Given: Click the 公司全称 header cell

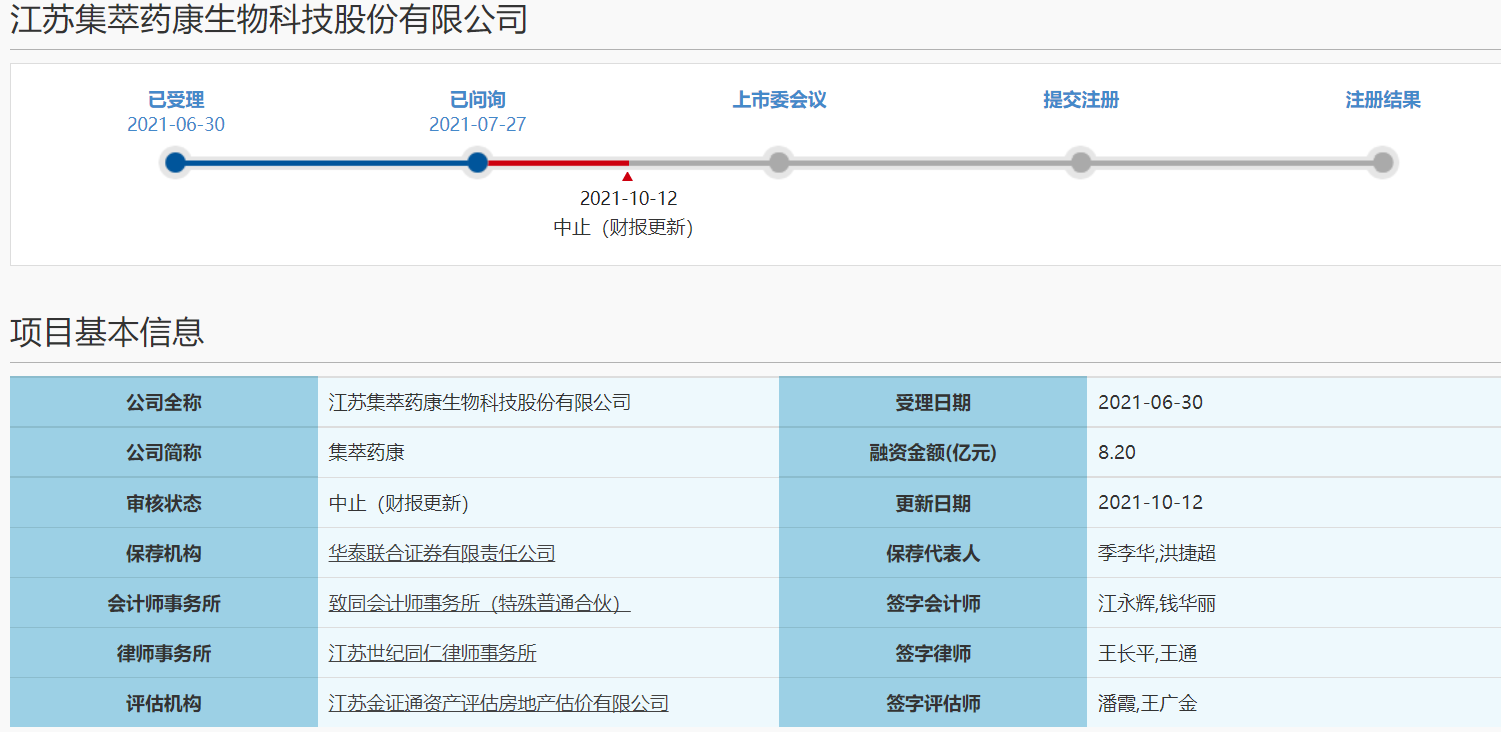Looking at the screenshot, I should pyautogui.click(x=164, y=403).
